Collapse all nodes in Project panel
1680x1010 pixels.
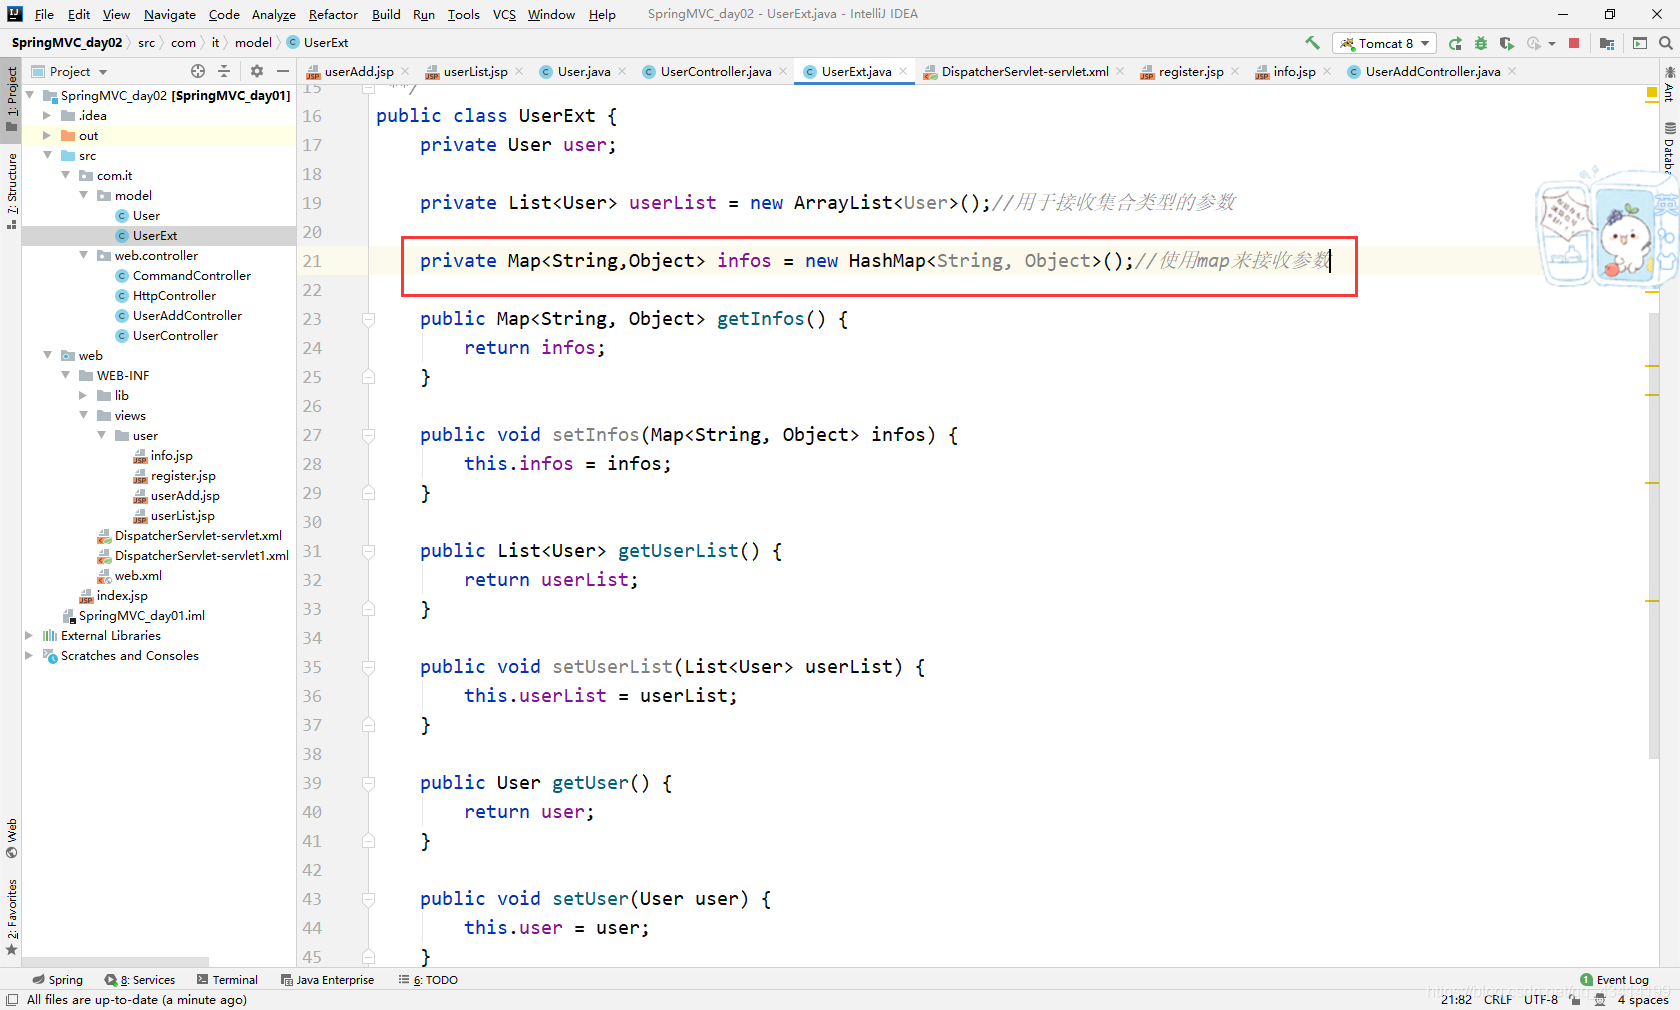click(224, 71)
